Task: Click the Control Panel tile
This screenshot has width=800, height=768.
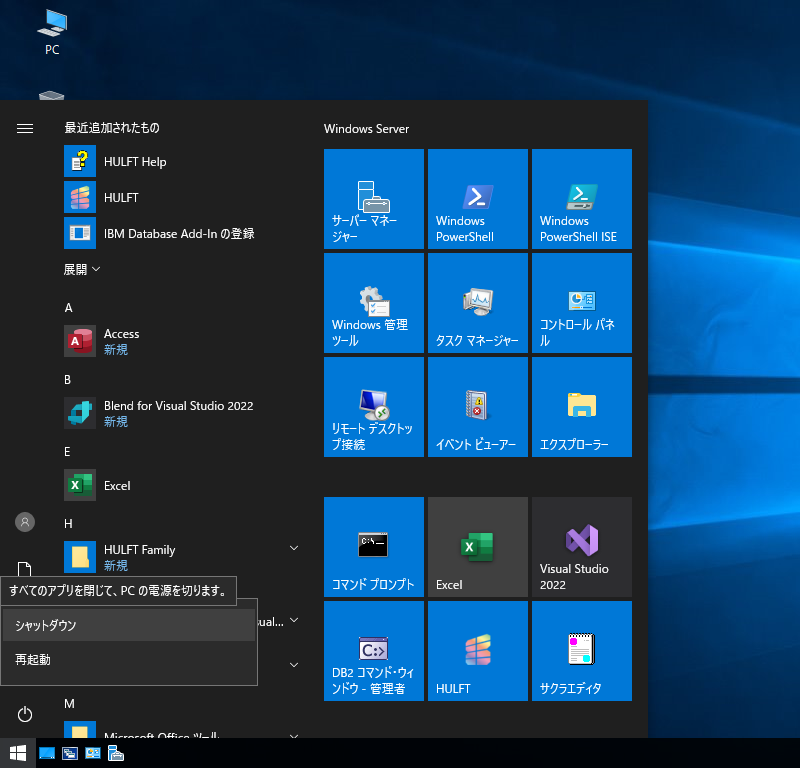Action: coord(581,303)
